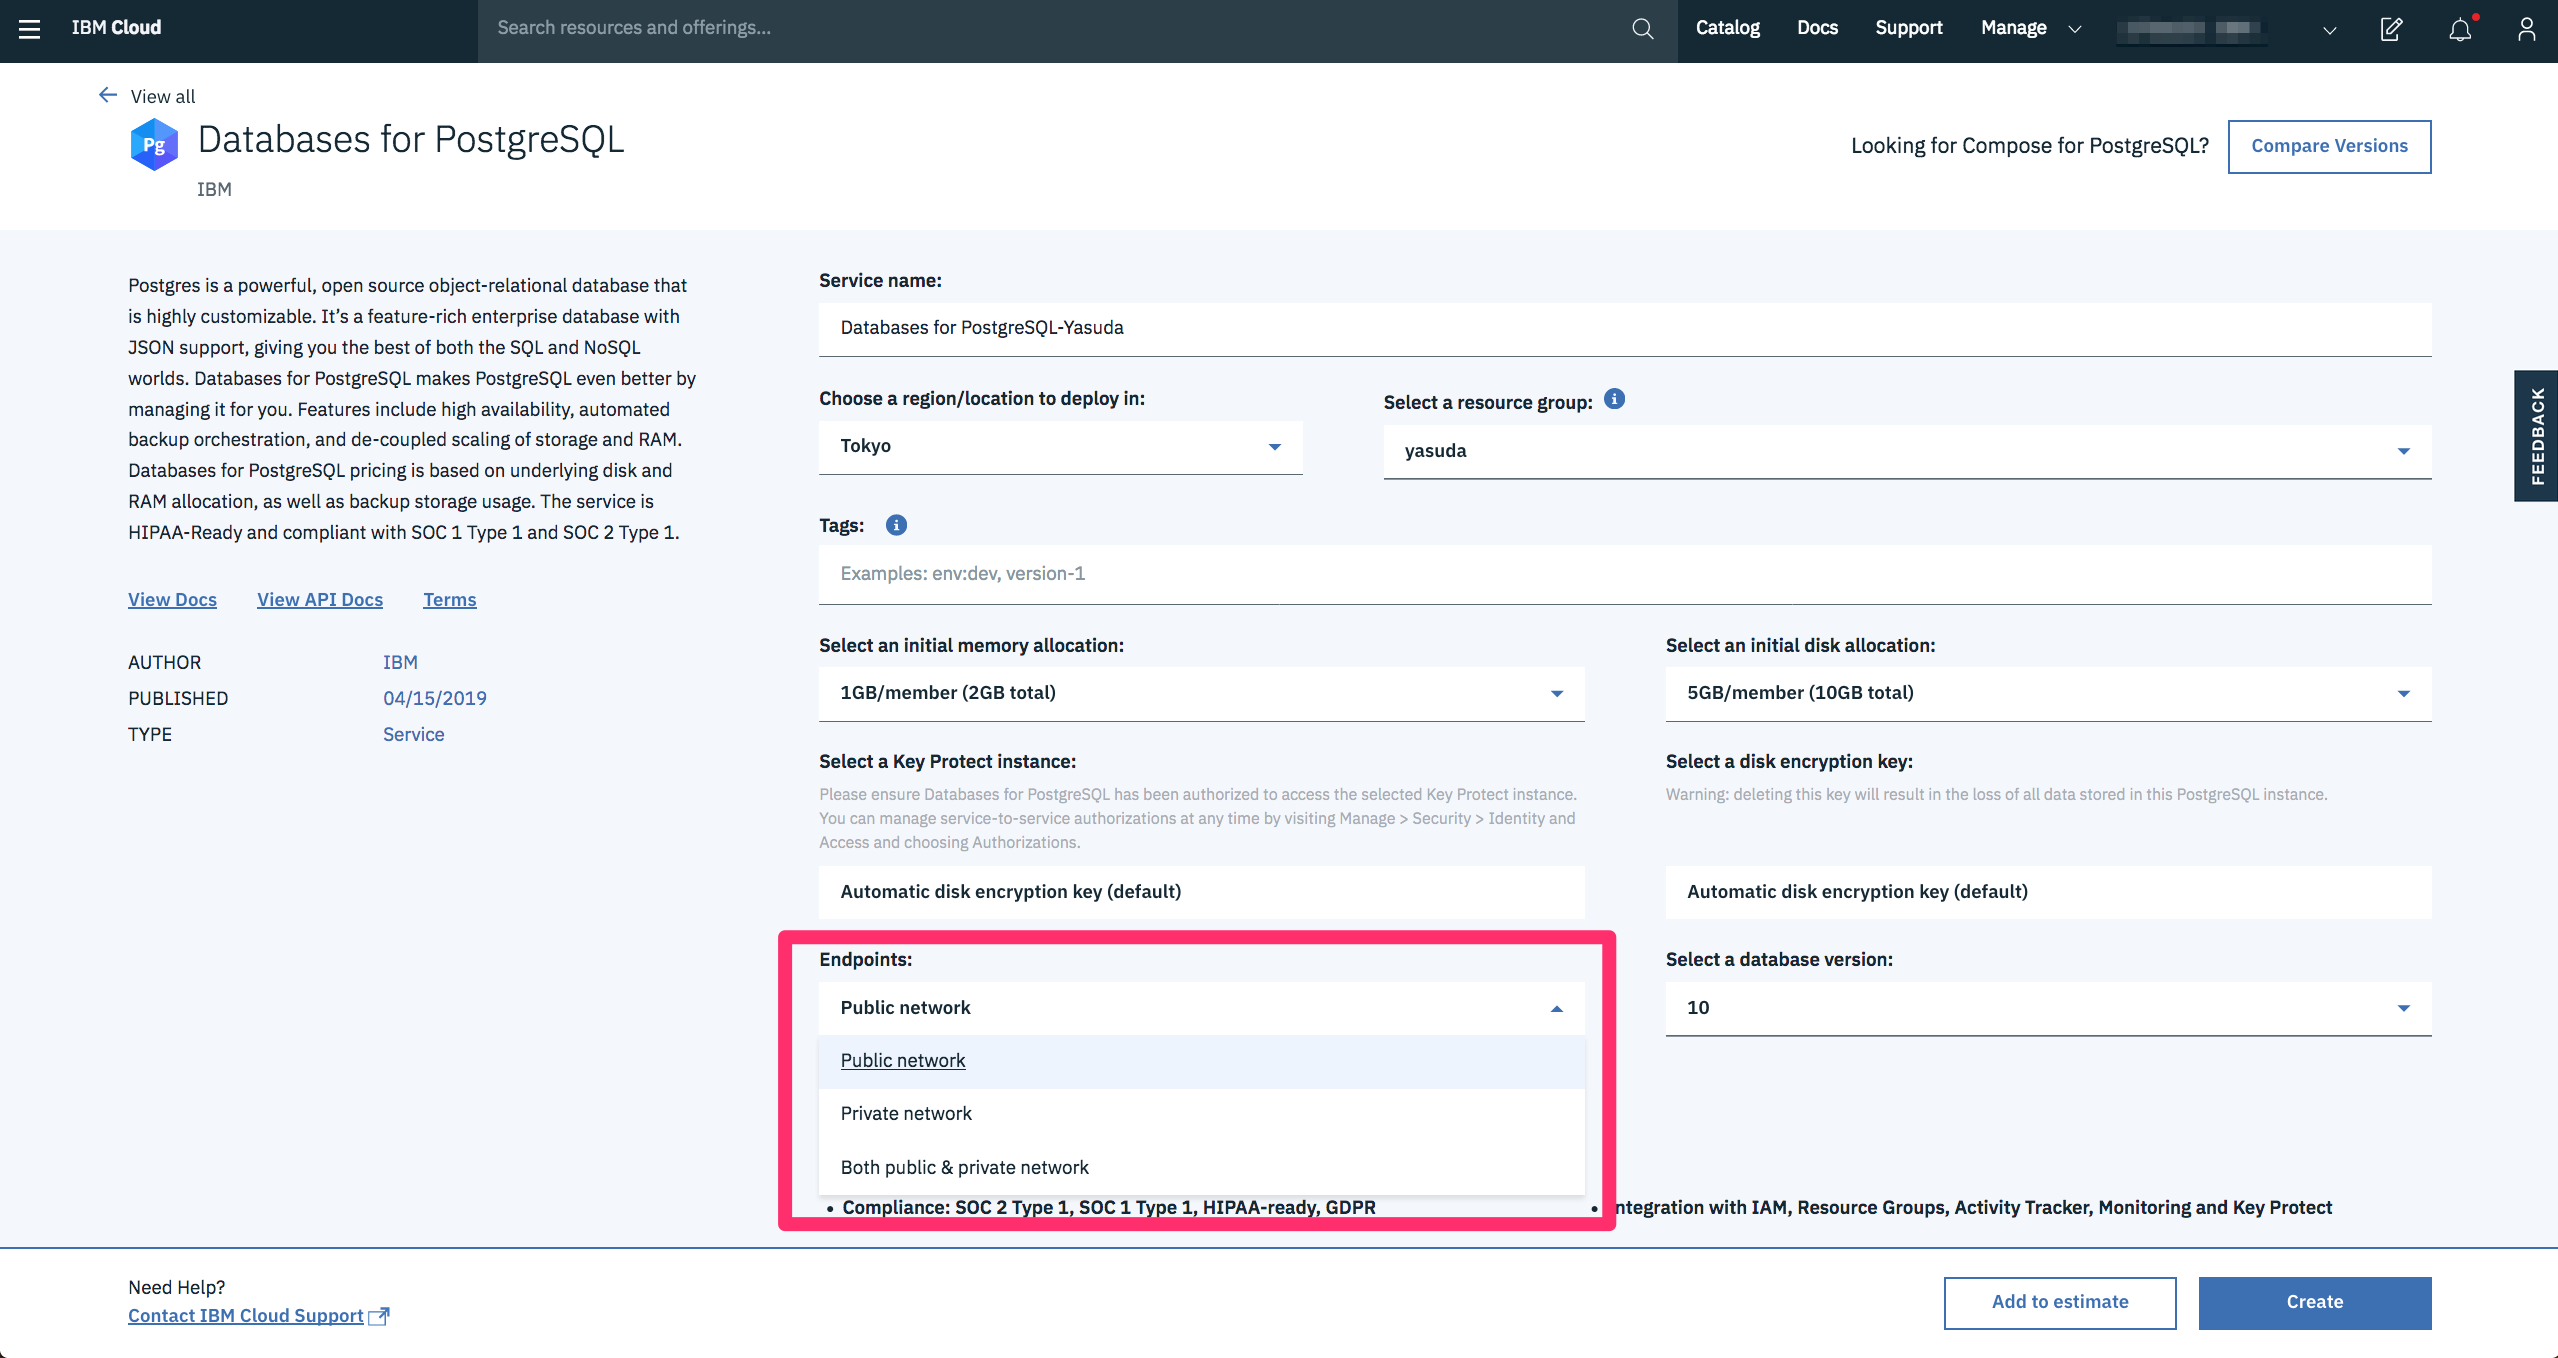The height and width of the screenshot is (1358, 2558).
Task: Click the back arrow beside View all
Action: 108,95
